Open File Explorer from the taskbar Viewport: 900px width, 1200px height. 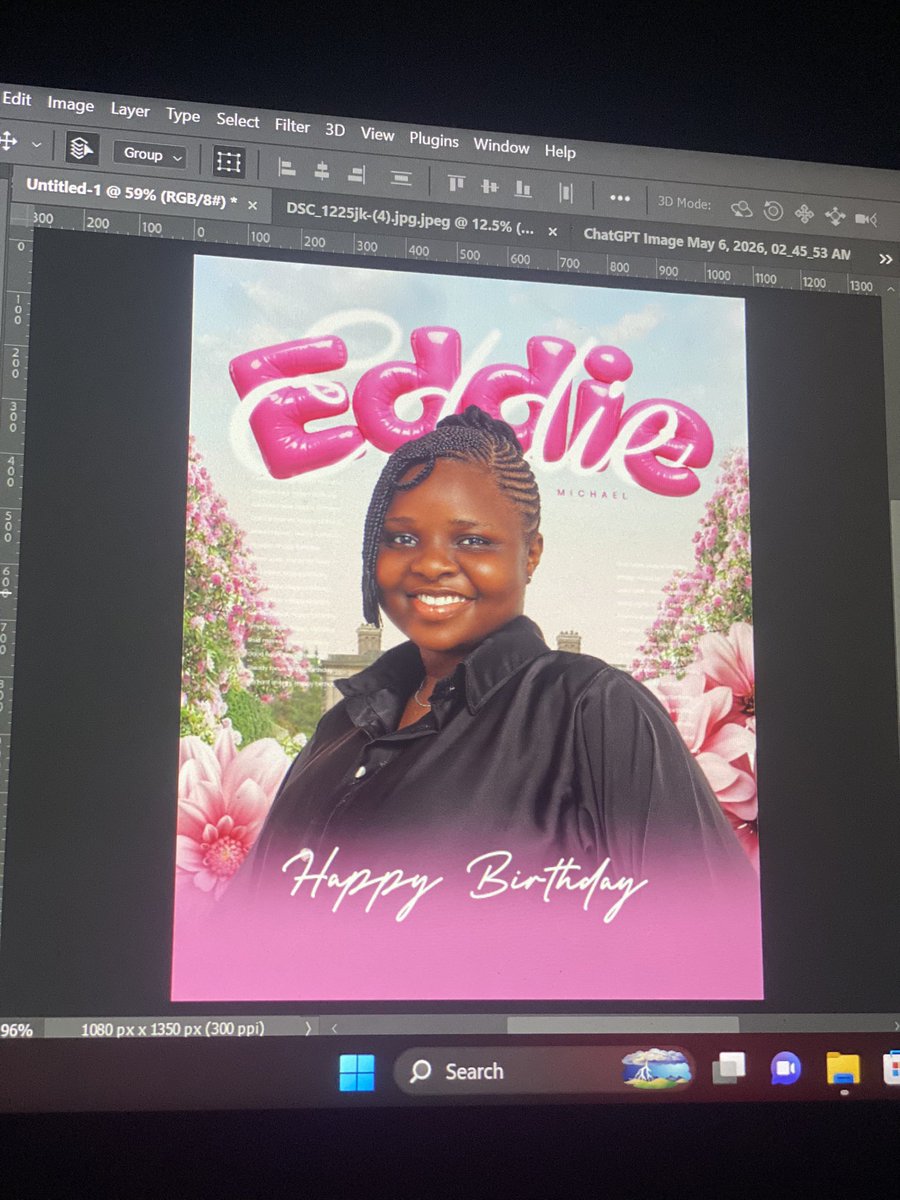click(843, 1068)
